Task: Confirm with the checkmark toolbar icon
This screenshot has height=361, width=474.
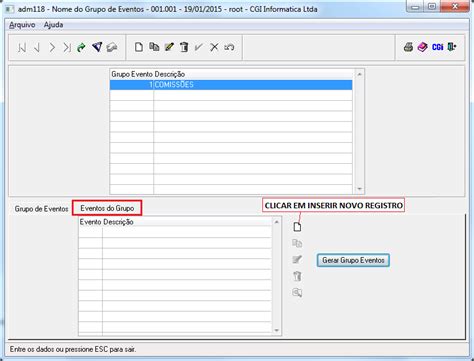Action: coord(199,47)
